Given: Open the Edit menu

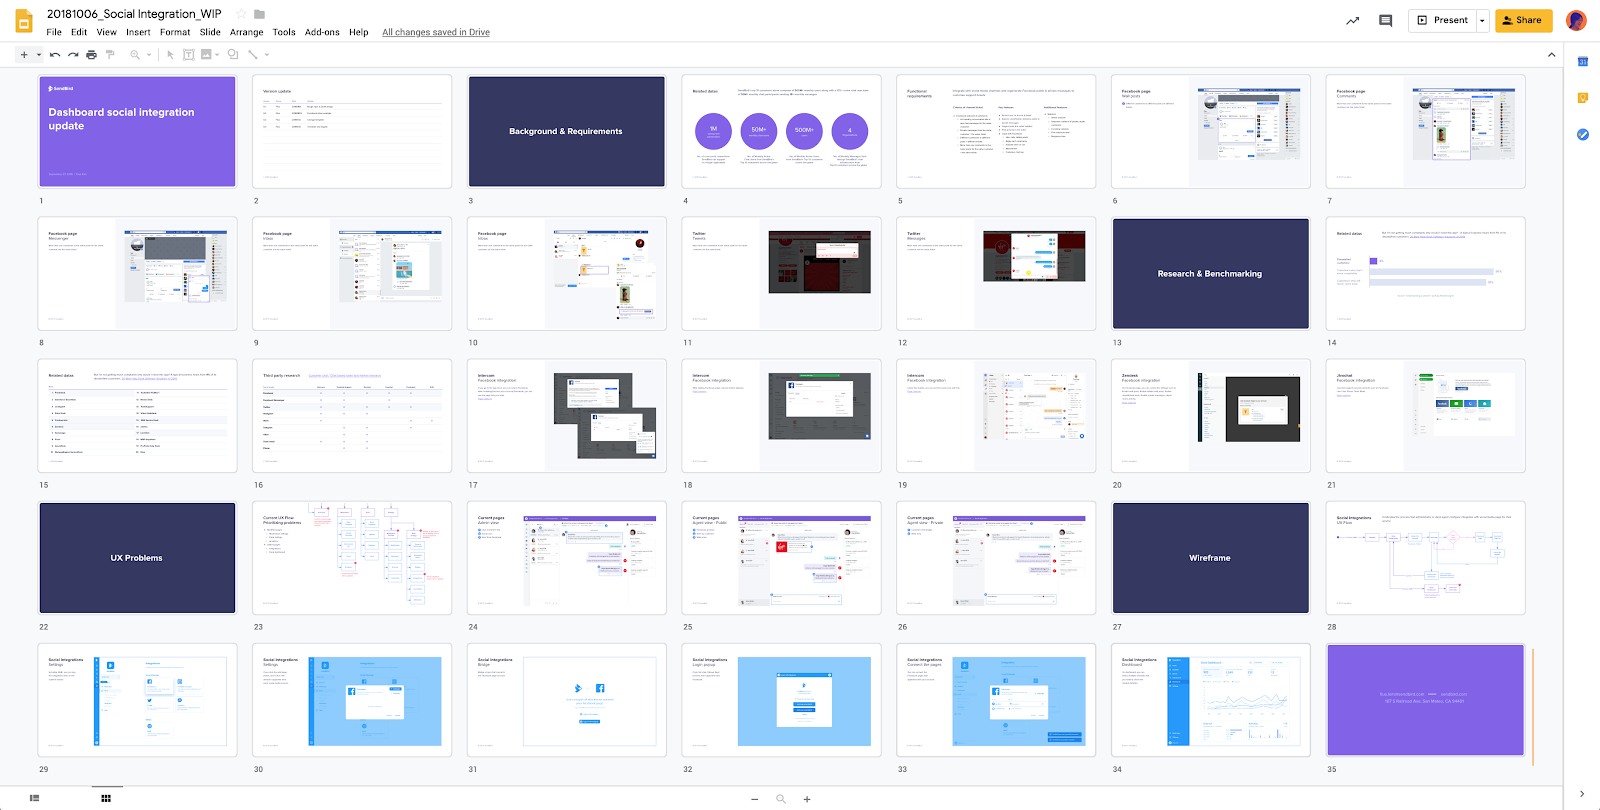Looking at the screenshot, I should (x=79, y=32).
